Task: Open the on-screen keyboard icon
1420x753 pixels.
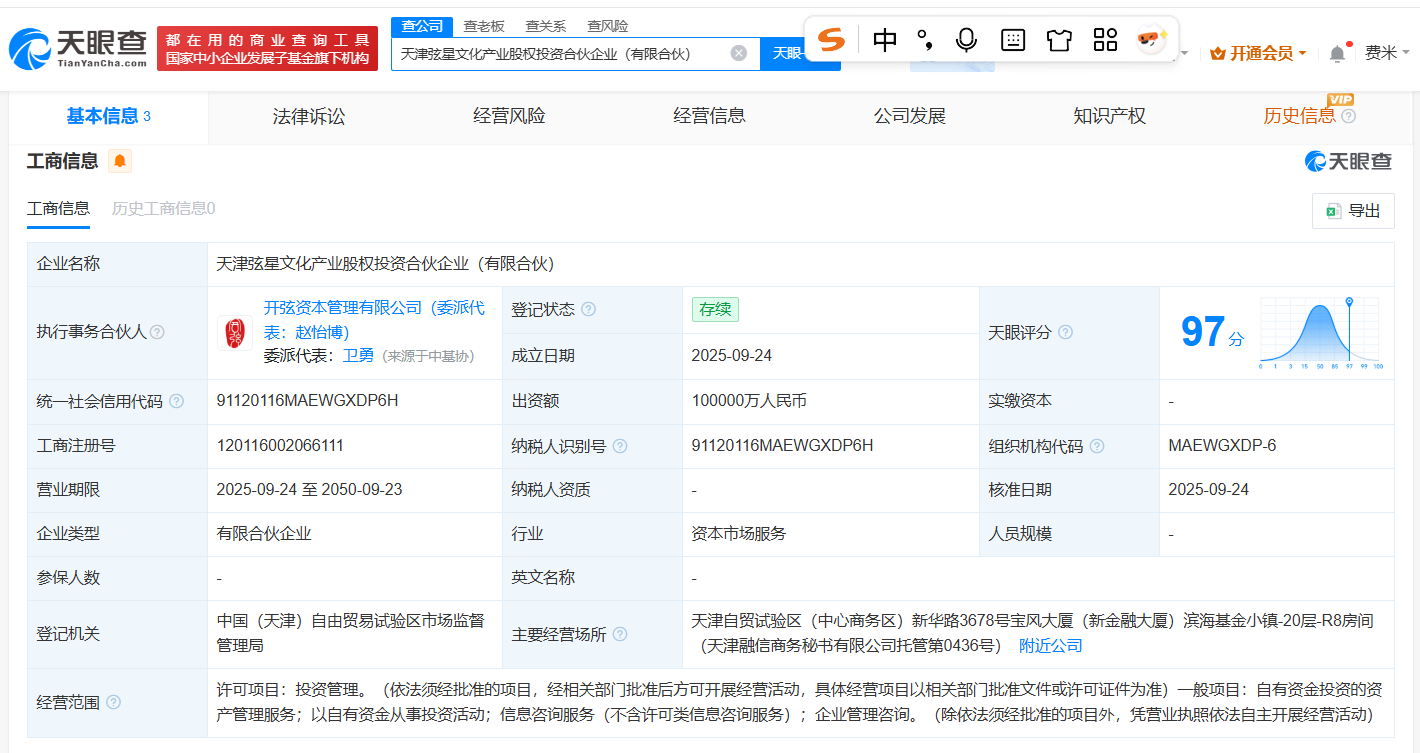Action: 1012,40
